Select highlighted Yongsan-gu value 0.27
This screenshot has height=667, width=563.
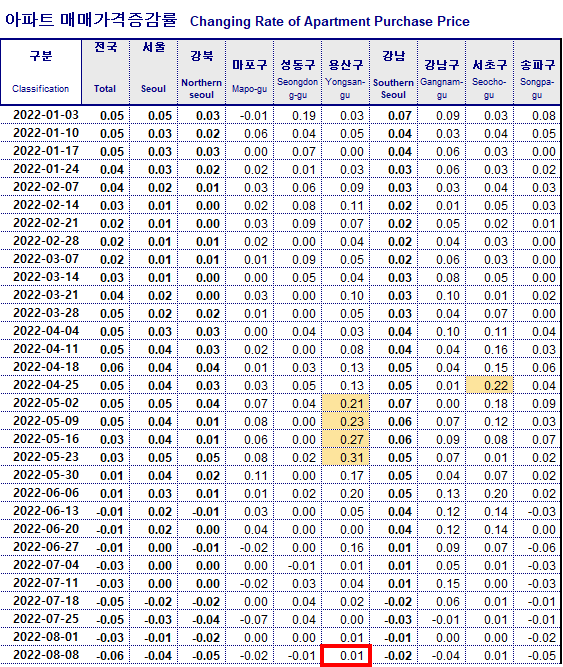tap(345, 439)
